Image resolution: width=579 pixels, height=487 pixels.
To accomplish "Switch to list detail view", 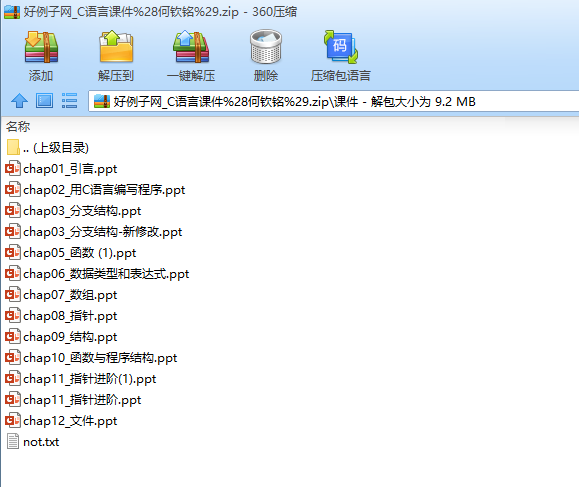I will [69, 101].
